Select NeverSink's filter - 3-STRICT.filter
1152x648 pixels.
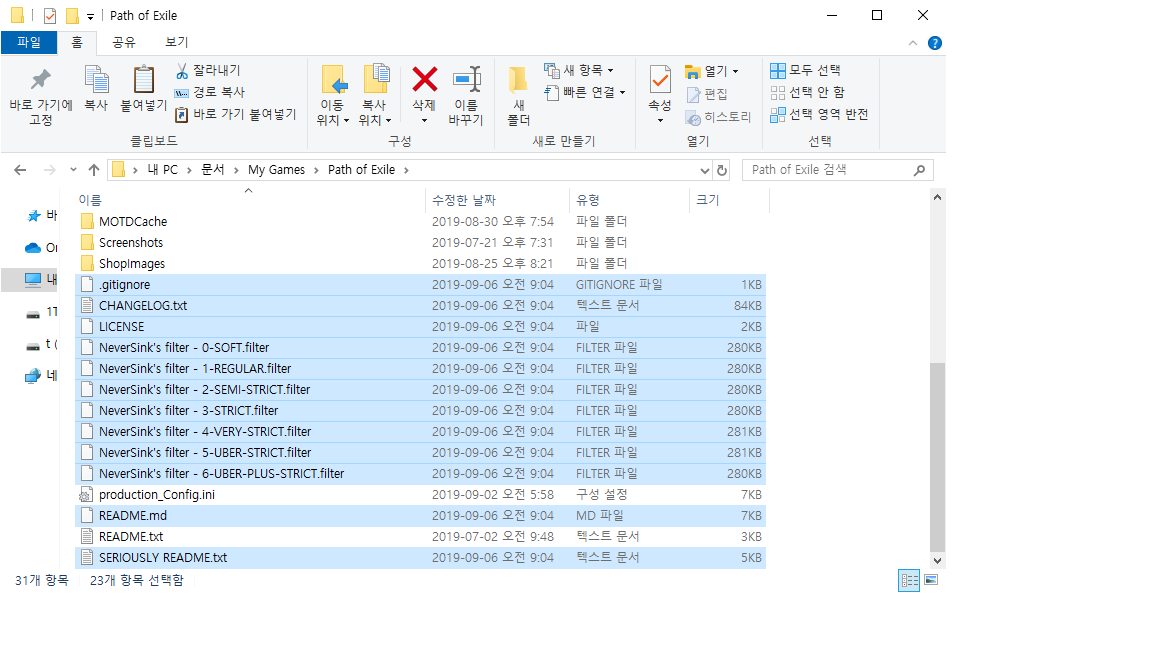tap(420, 411)
